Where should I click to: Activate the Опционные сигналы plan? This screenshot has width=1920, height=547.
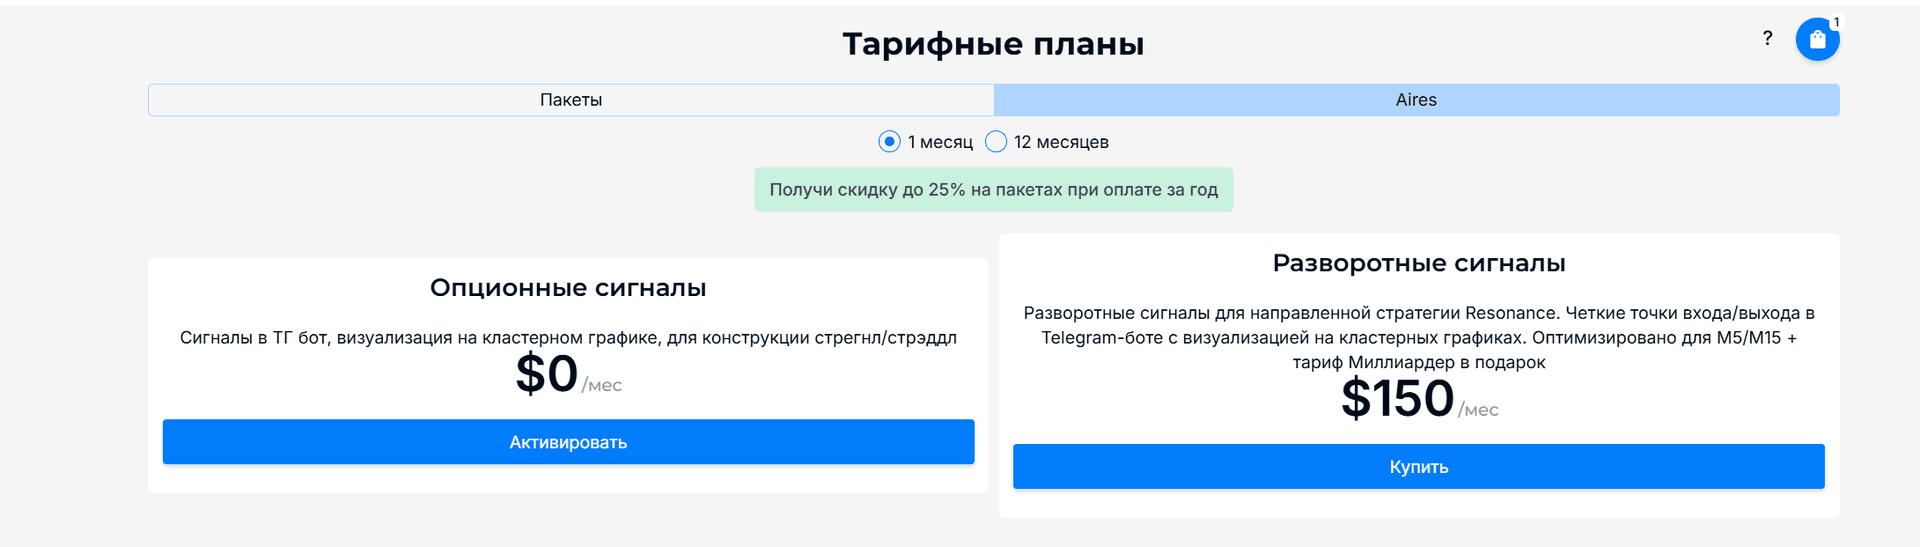[568, 442]
